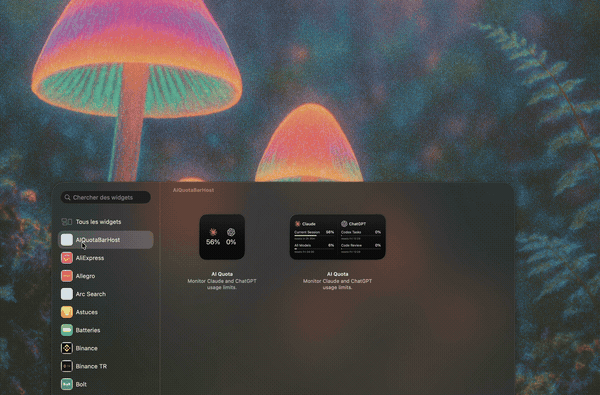Image resolution: width=600 pixels, height=395 pixels.
Task: Open AliExpress widgets in the sidebar
Action: 106,258
